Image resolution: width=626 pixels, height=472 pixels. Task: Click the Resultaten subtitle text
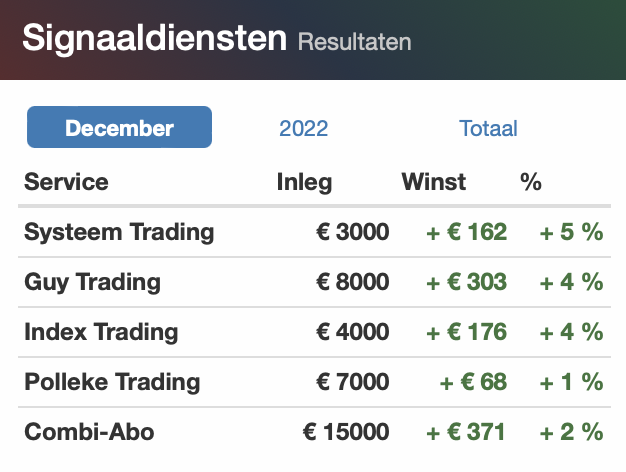355,42
